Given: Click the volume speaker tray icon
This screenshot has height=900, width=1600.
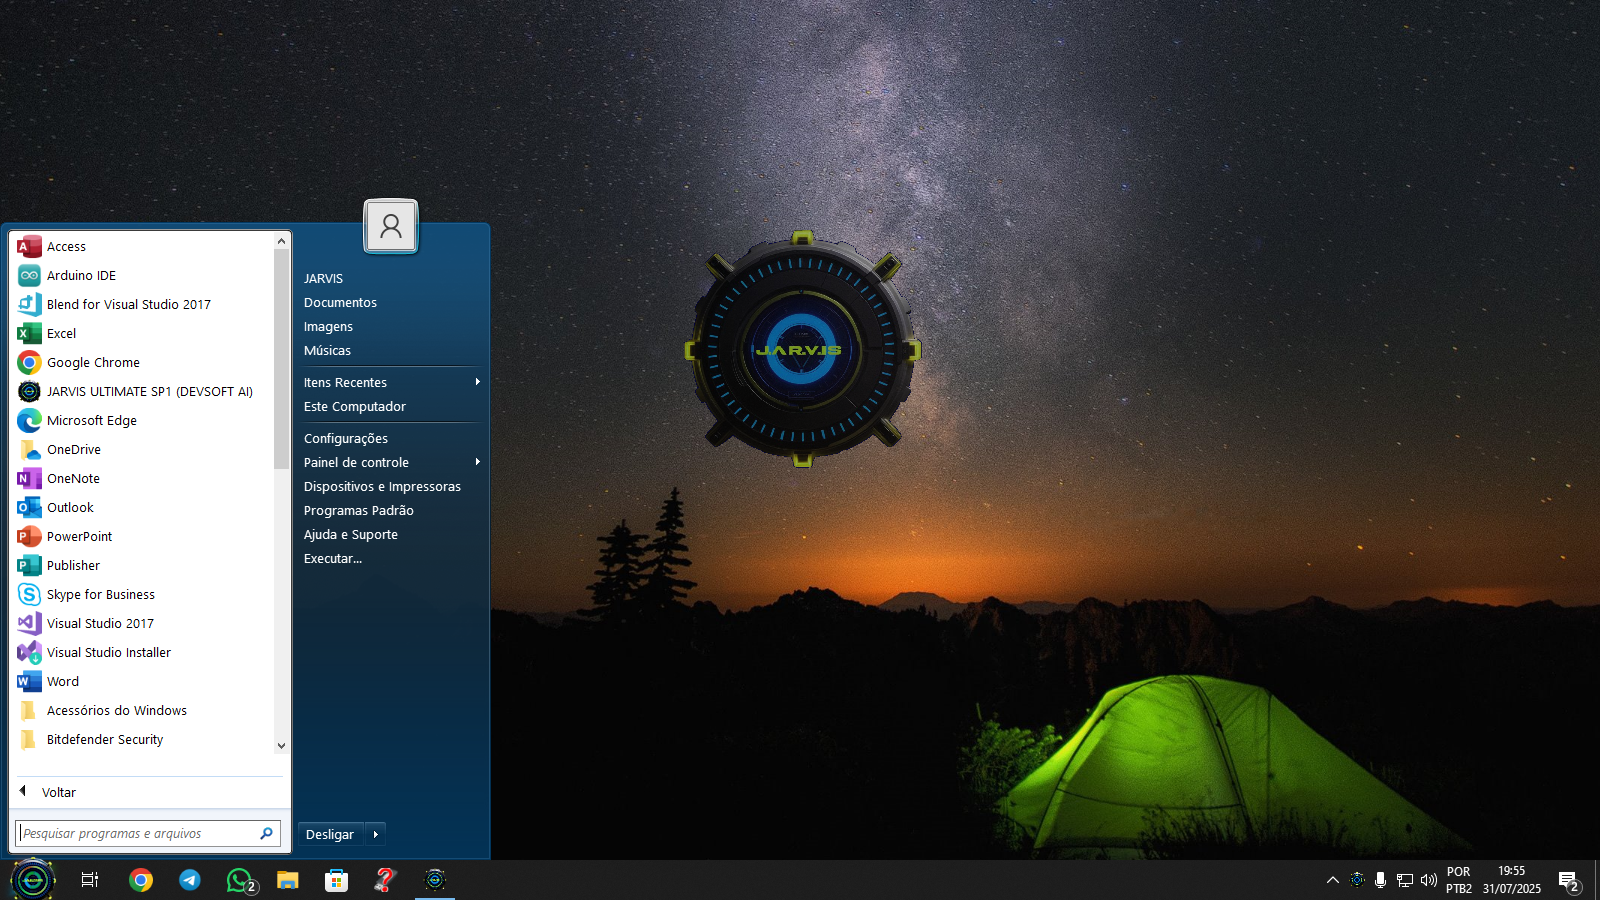Looking at the screenshot, I should tap(1428, 880).
